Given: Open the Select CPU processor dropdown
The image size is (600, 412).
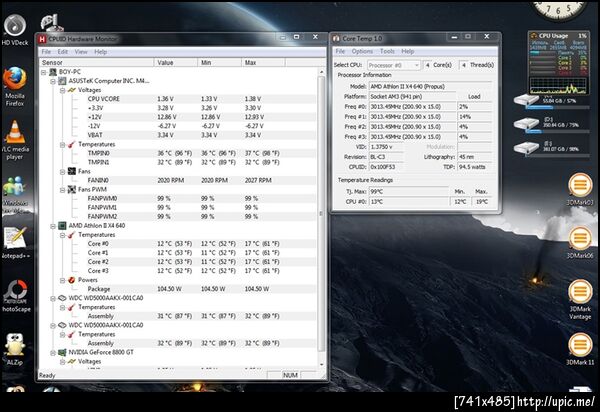Looking at the screenshot, I should tap(394, 65).
